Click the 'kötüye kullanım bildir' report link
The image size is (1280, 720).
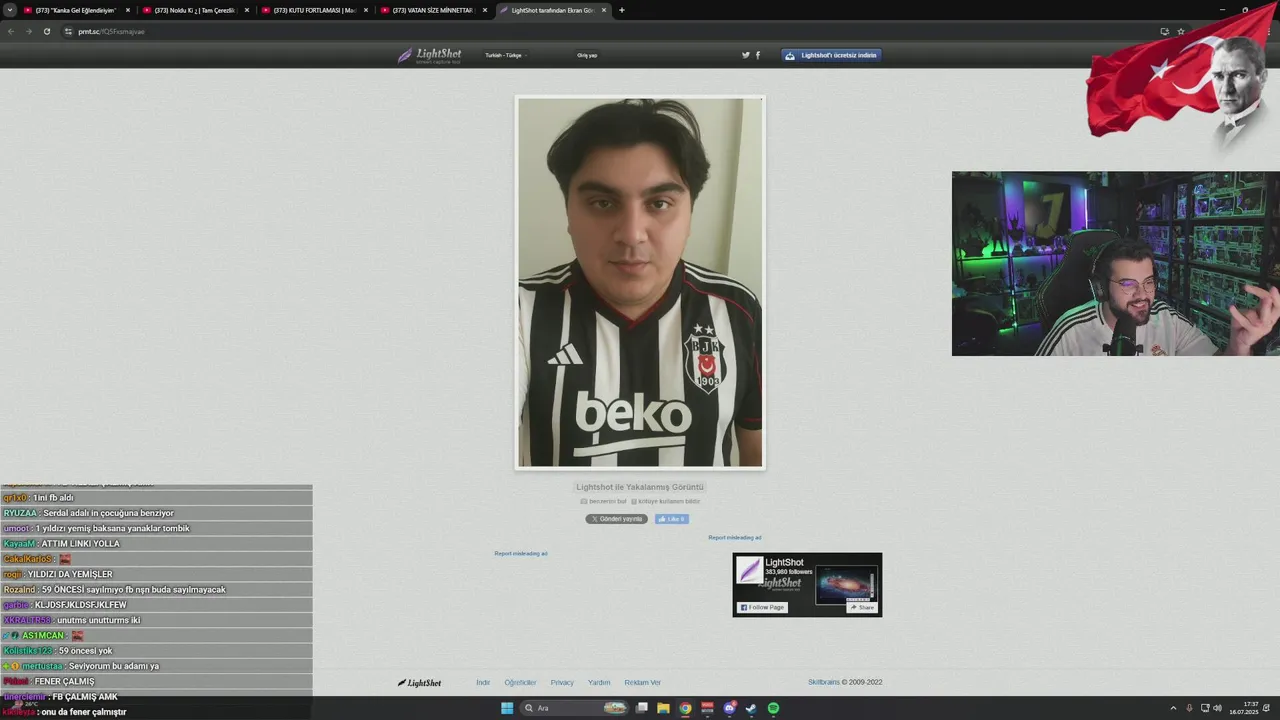(x=665, y=501)
